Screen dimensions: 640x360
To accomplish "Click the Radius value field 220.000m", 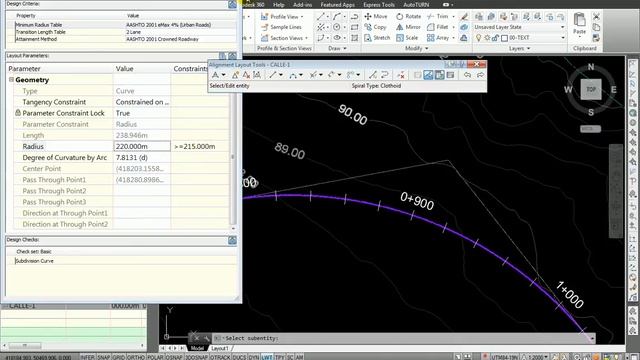I will pyautogui.click(x=142, y=146).
